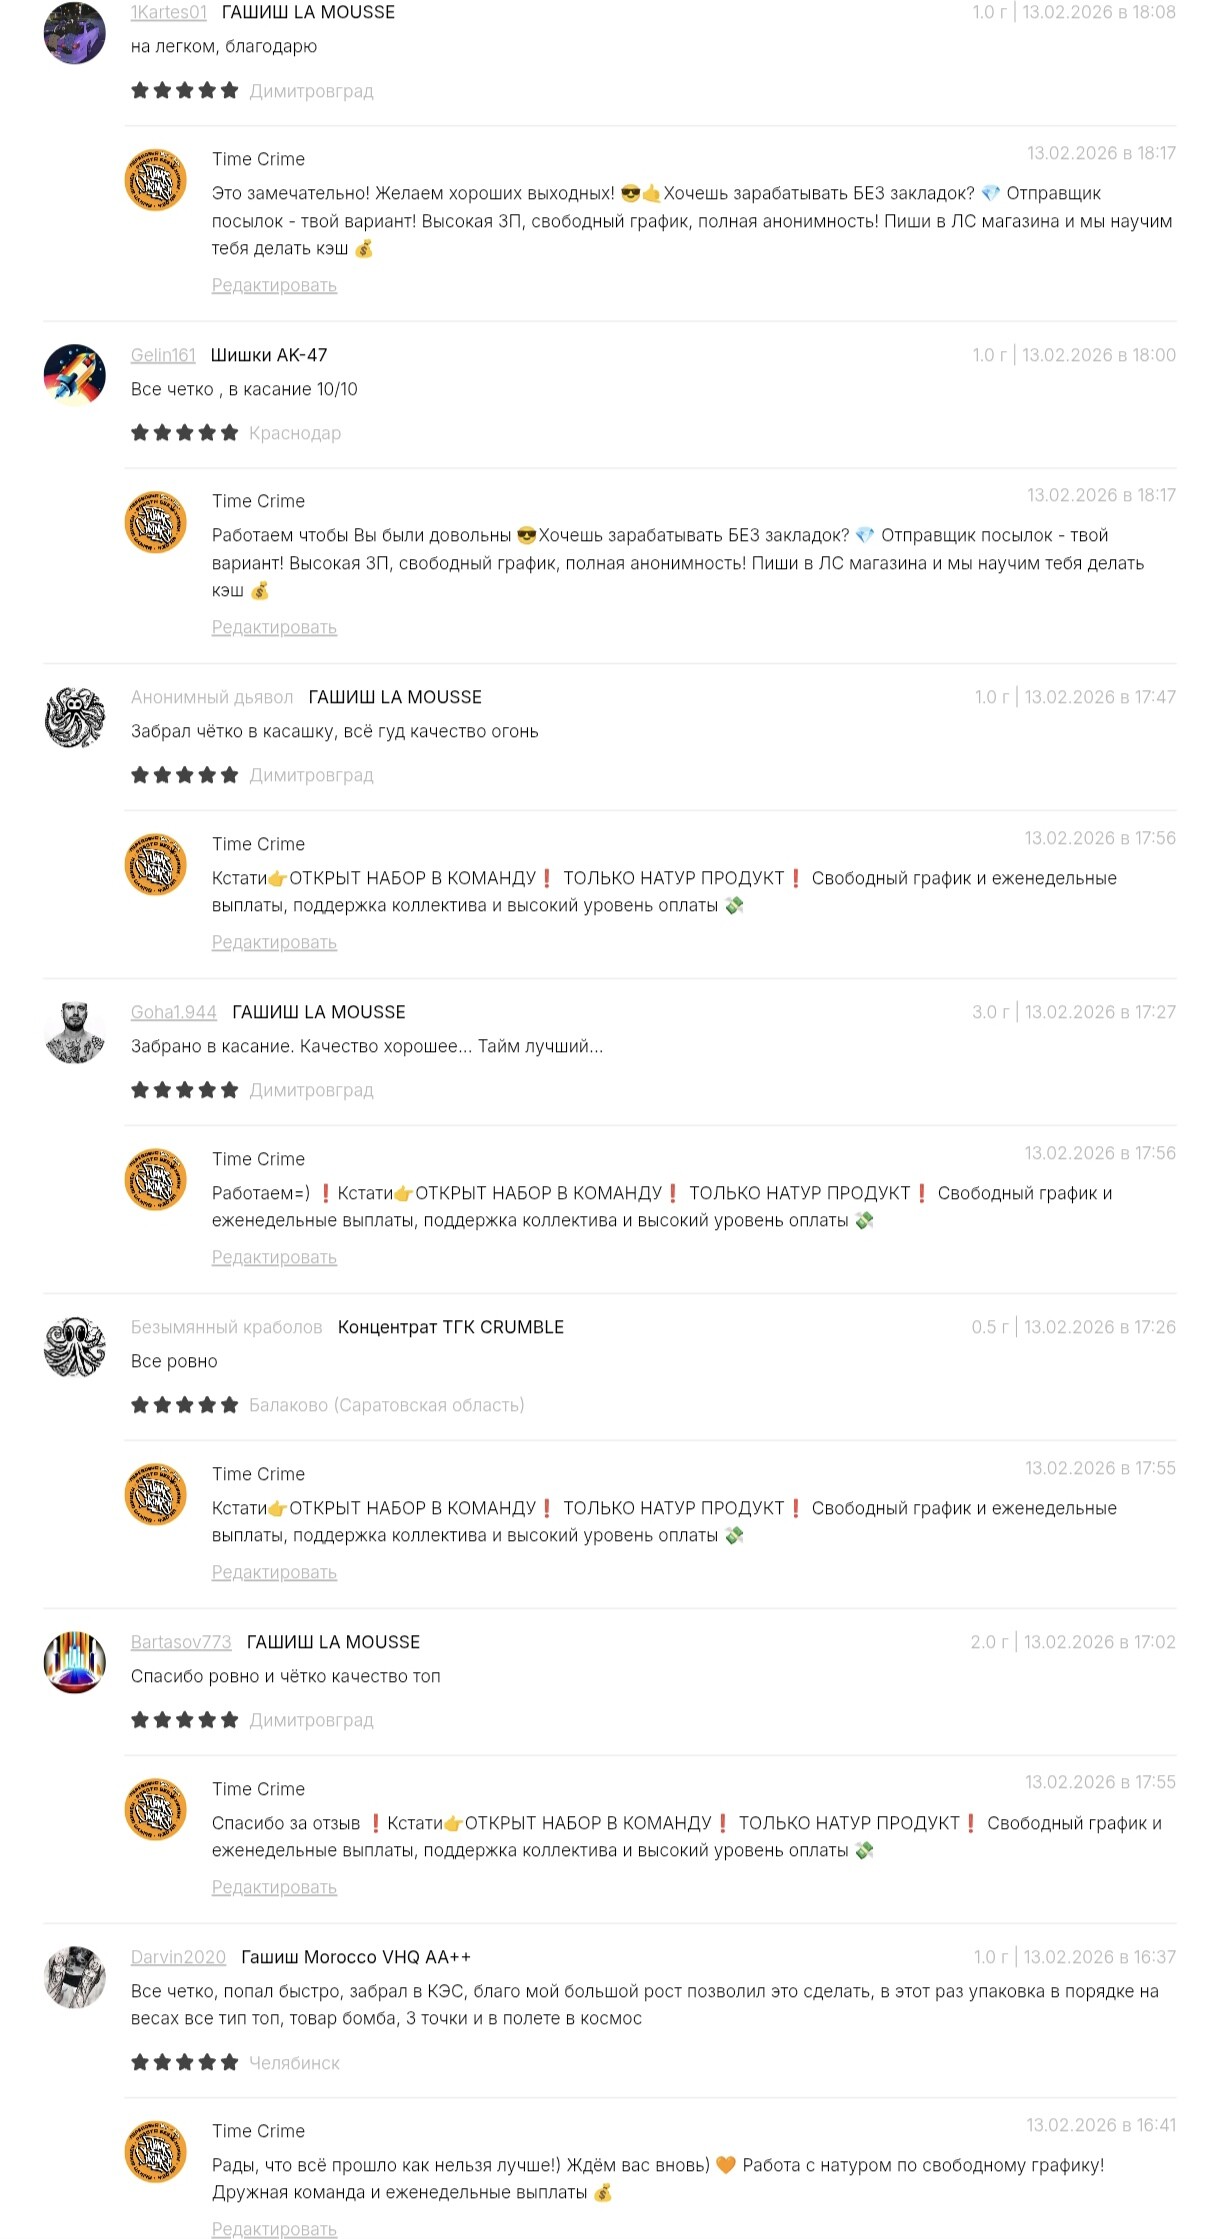Click the star rating on Darvin2020's review
The image size is (1220, 2239).
185,2062
